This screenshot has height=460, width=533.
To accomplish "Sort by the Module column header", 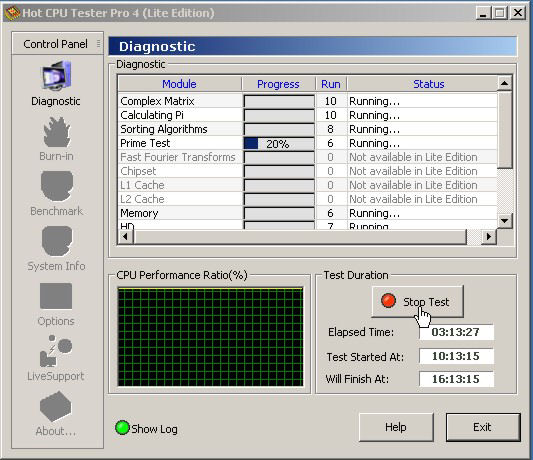I will pos(179,84).
